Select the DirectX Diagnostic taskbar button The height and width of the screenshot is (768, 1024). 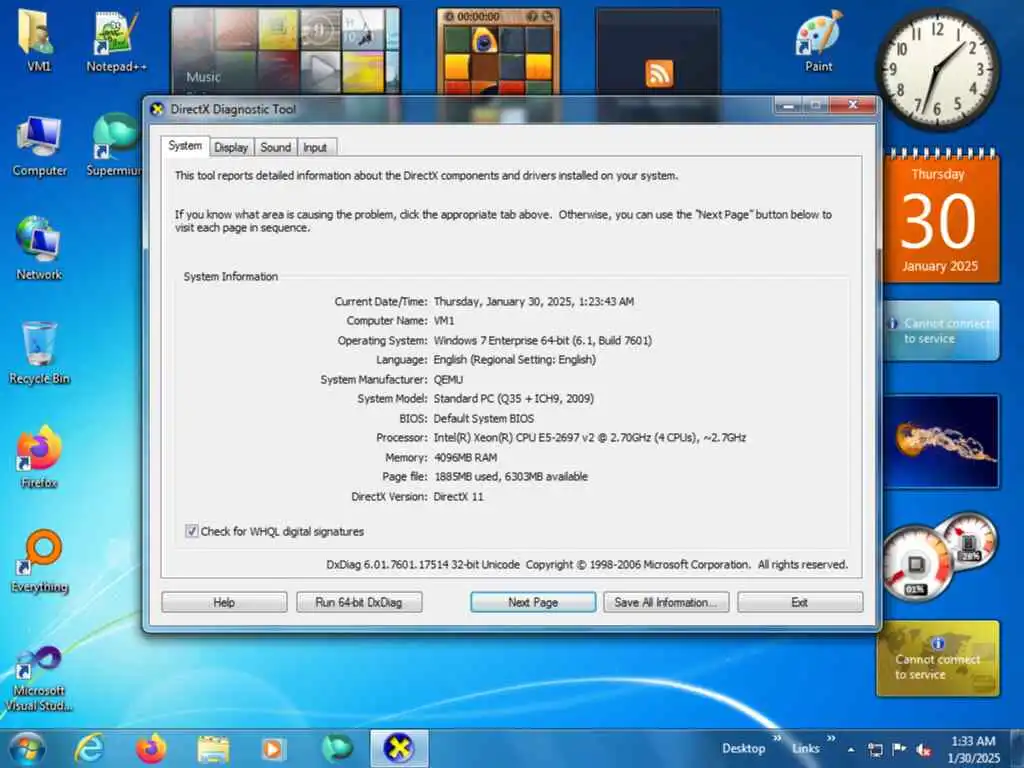click(x=399, y=748)
